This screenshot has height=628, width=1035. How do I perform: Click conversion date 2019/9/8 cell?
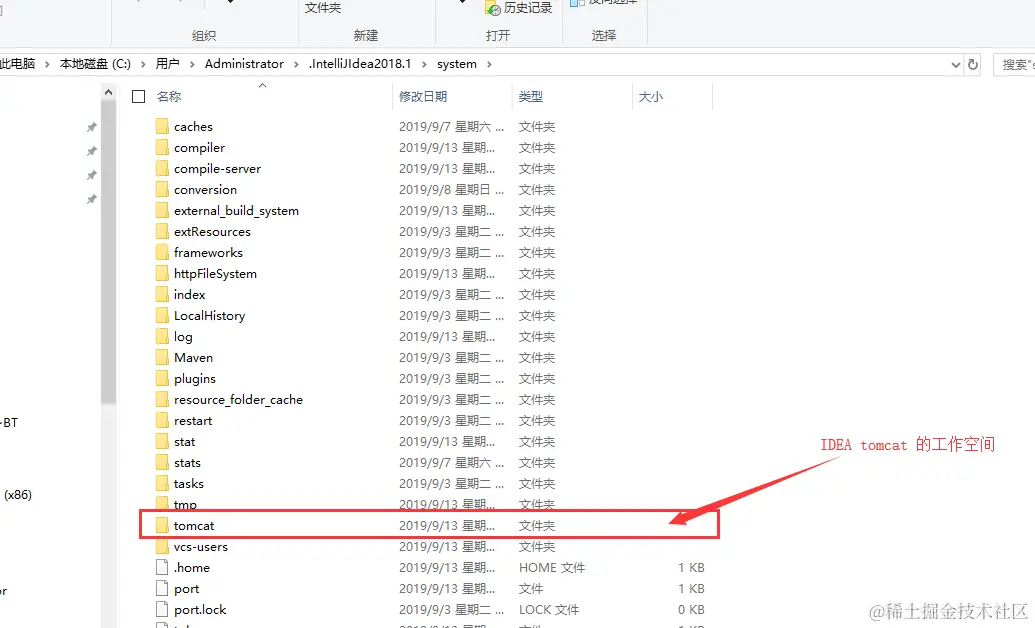point(451,190)
